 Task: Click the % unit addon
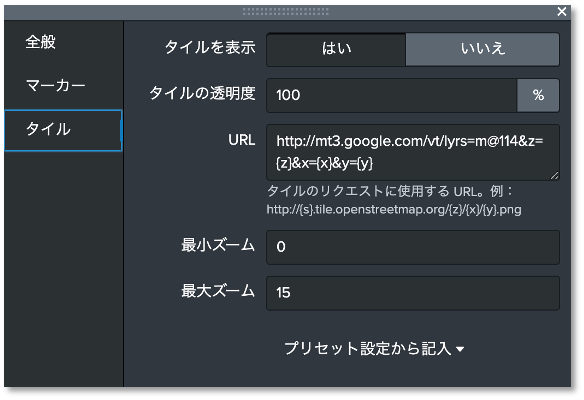point(538,95)
